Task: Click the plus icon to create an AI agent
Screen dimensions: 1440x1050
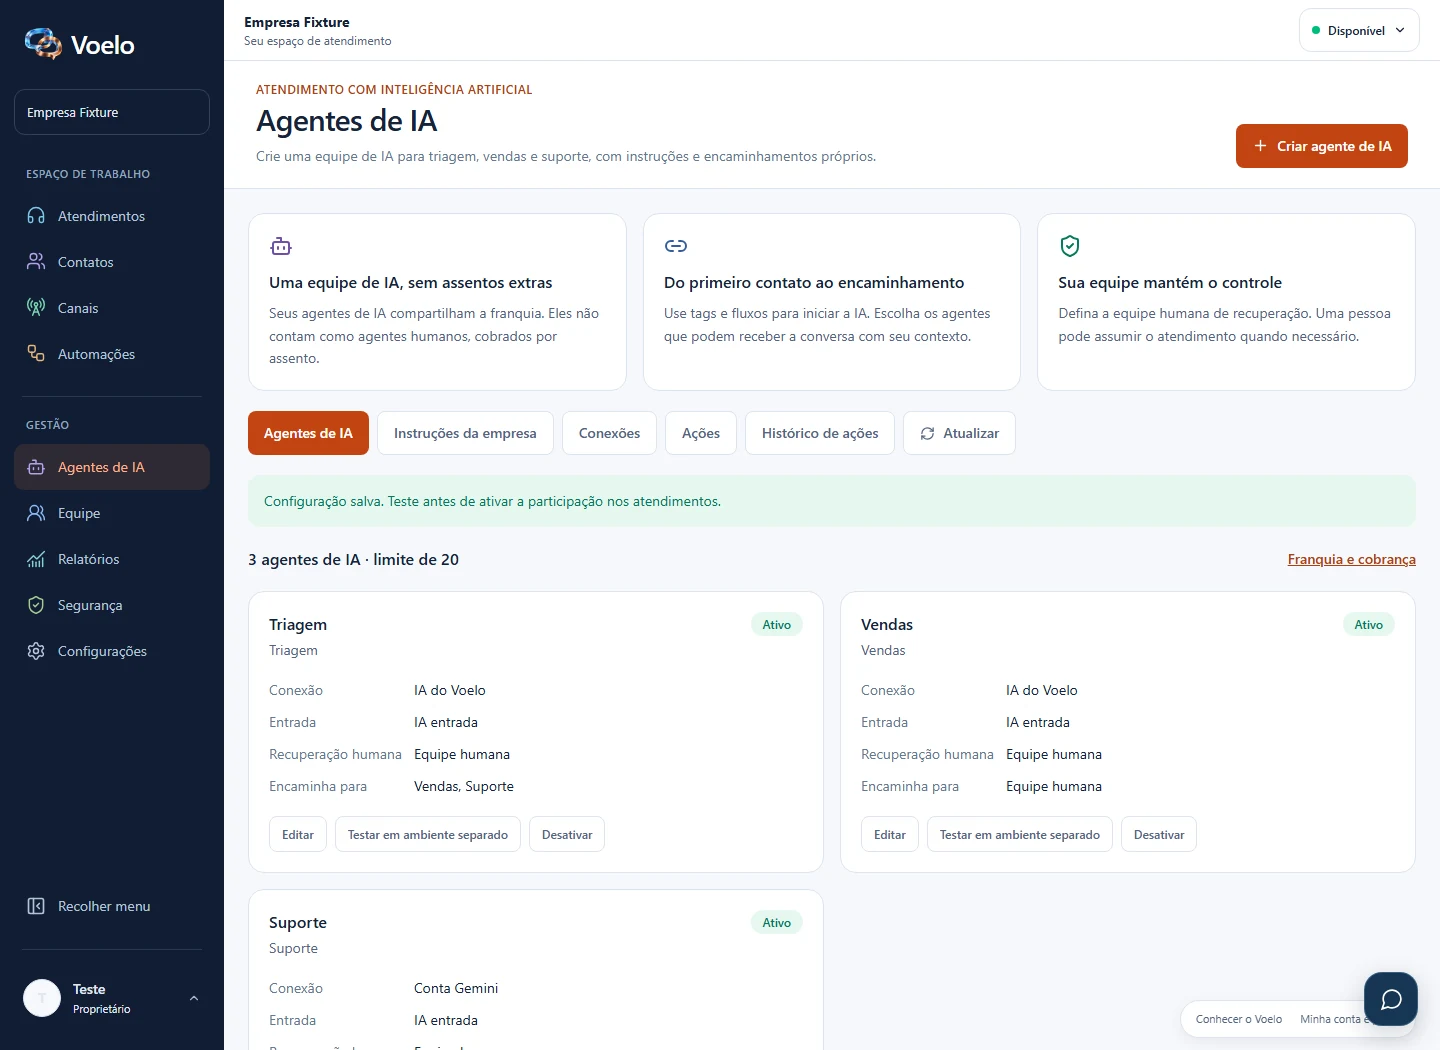Action: [1260, 146]
